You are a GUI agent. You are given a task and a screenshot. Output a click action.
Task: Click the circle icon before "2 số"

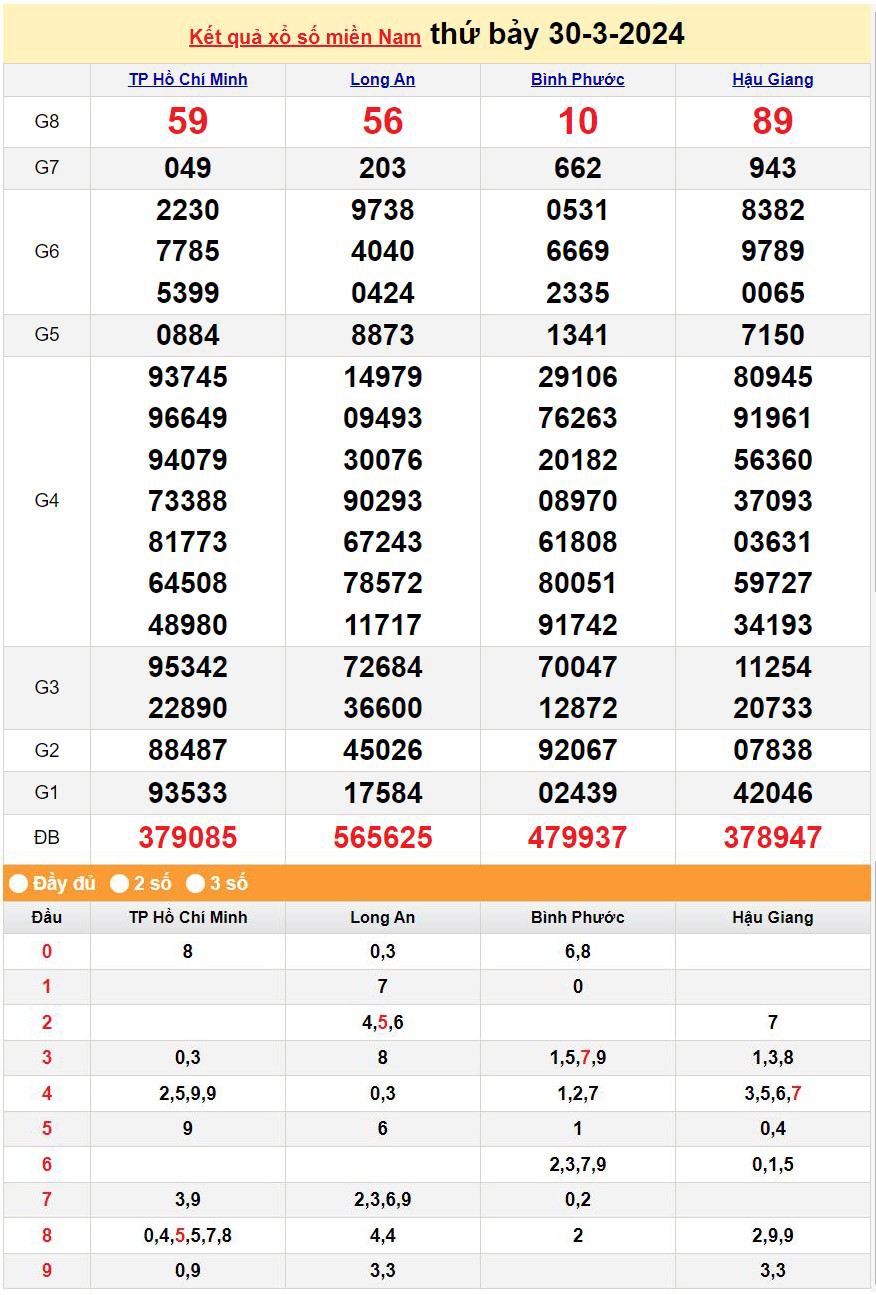coord(118,883)
